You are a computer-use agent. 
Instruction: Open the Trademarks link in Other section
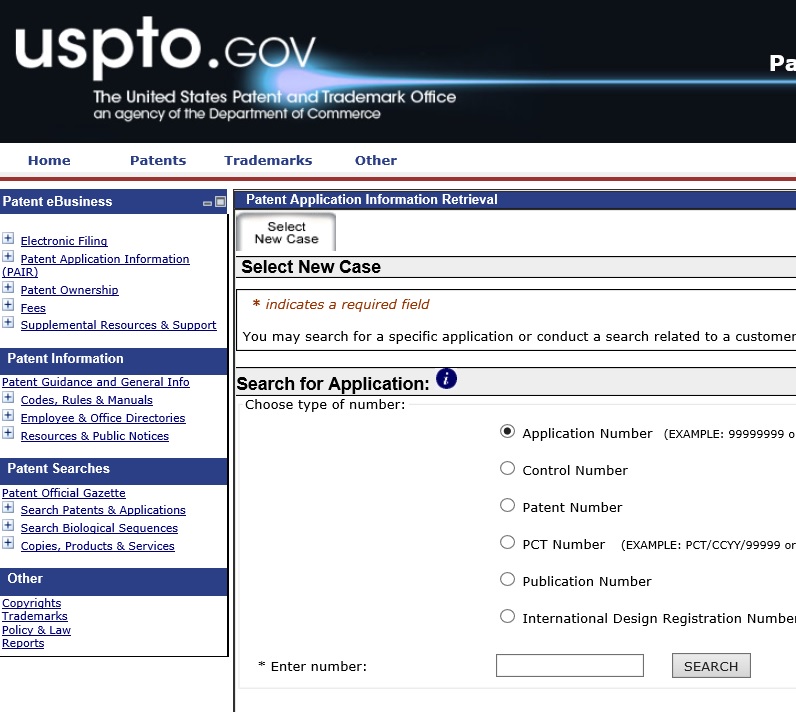[x=35, y=616]
